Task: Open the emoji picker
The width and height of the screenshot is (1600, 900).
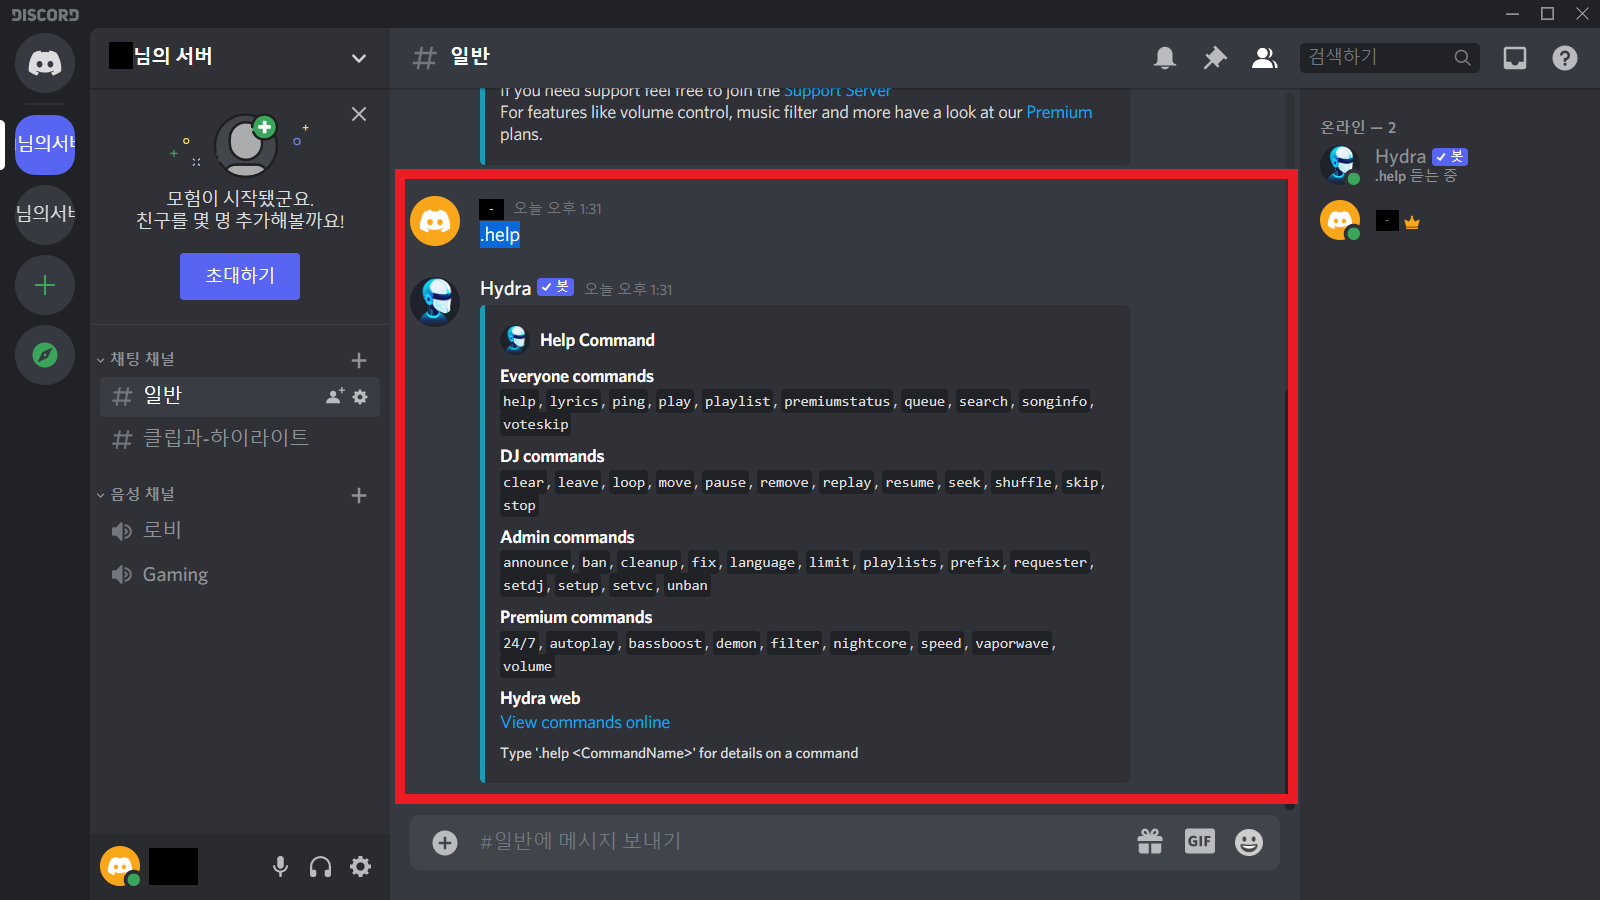Action: point(1249,842)
